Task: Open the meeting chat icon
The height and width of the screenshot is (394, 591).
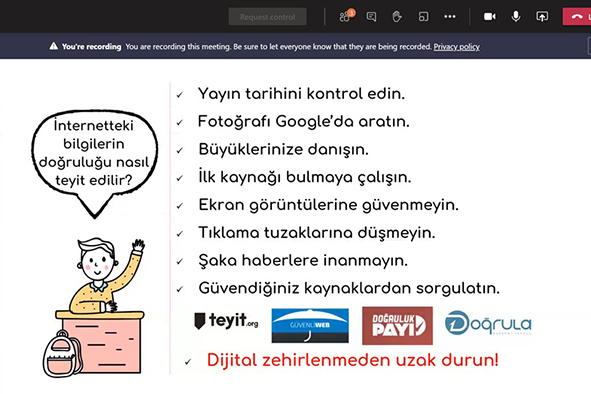Action: click(371, 17)
